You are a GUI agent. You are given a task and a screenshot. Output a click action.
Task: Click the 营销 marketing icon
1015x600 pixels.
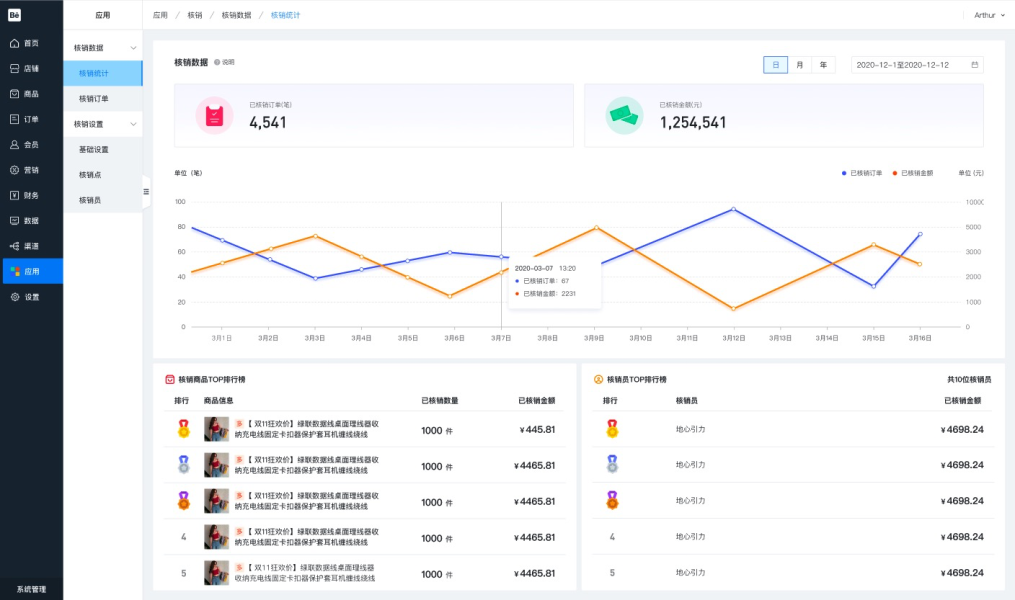[15, 170]
